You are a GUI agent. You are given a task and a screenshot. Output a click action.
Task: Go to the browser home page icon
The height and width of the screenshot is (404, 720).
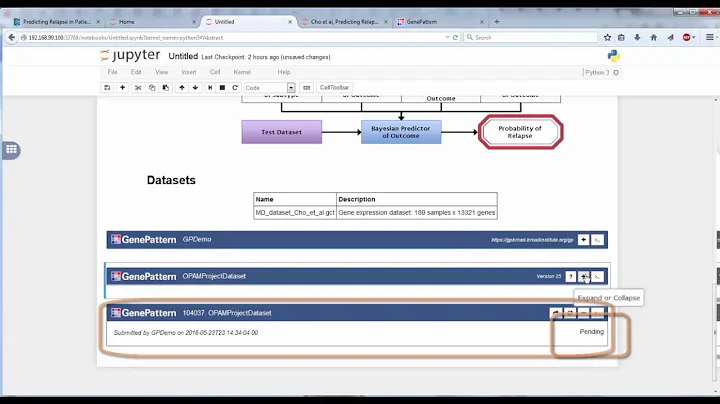click(653, 38)
